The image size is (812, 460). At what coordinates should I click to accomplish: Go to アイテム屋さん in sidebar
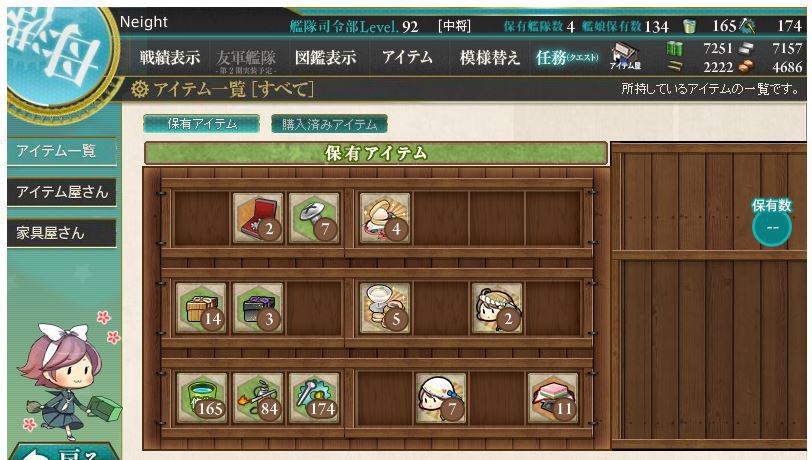pyautogui.click(x=62, y=192)
